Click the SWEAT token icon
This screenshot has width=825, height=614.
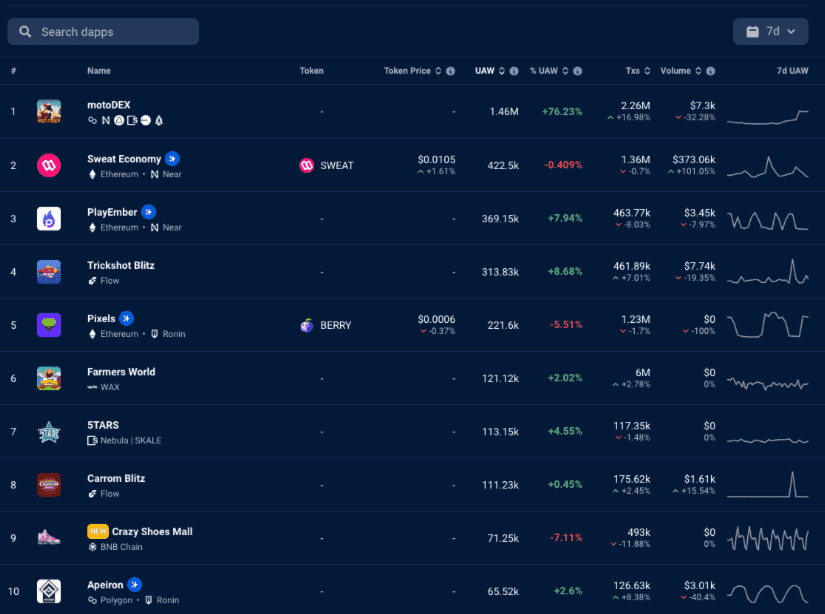pyautogui.click(x=307, y=165)
